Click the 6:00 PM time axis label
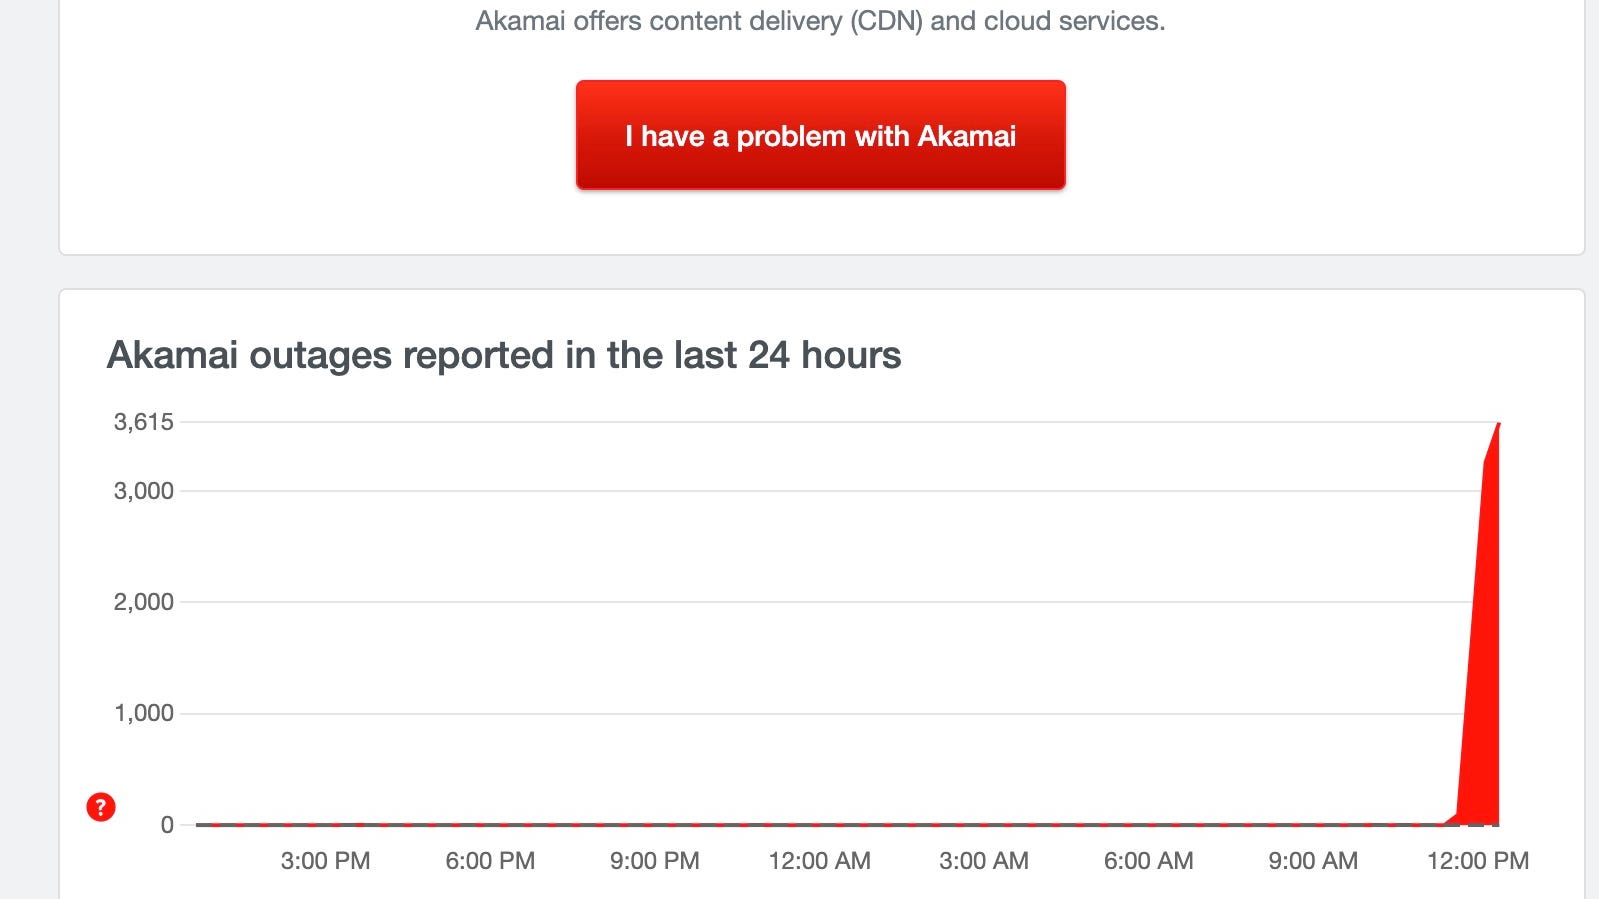The width and height of the screenshot is (1599, 899). click(490, 860)
